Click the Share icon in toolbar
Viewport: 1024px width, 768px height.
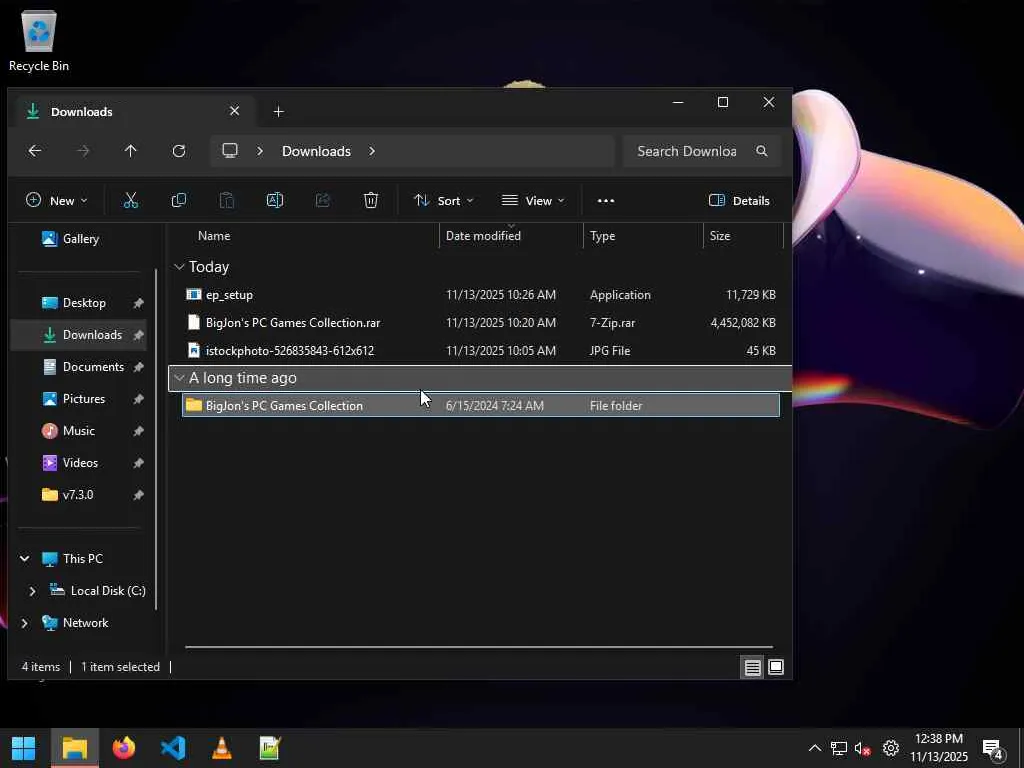click(323, 200)
